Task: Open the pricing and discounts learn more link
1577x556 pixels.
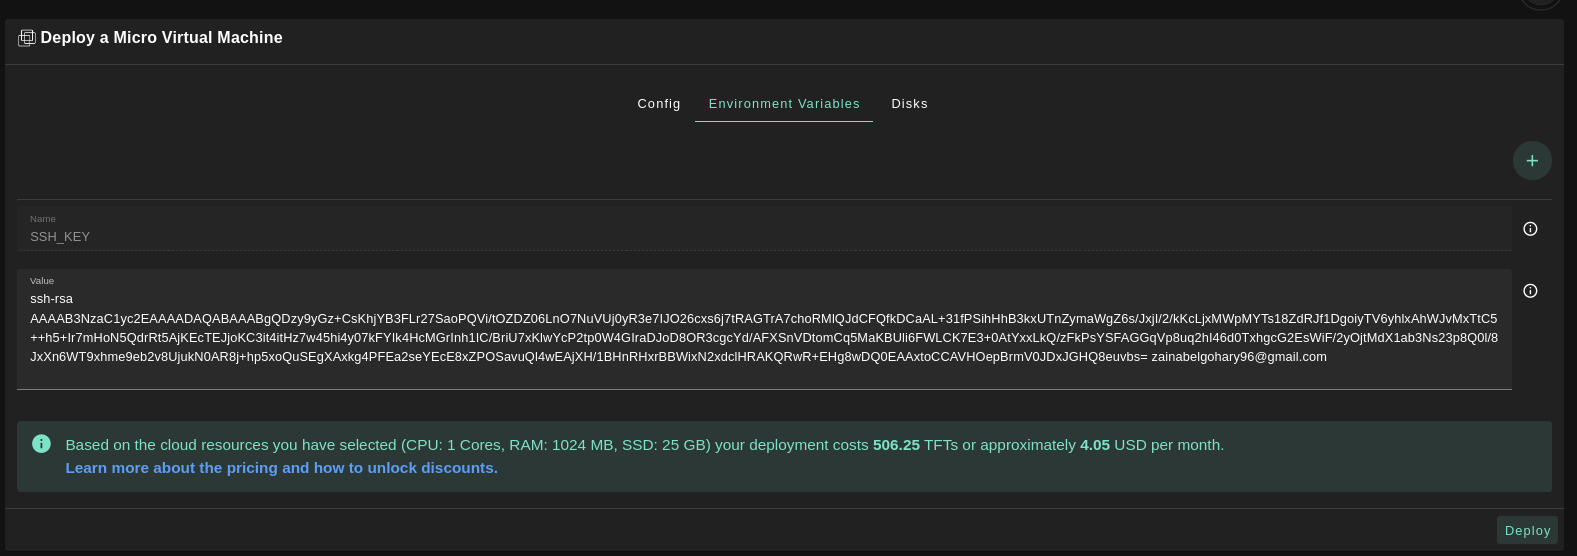Action: 281,468
